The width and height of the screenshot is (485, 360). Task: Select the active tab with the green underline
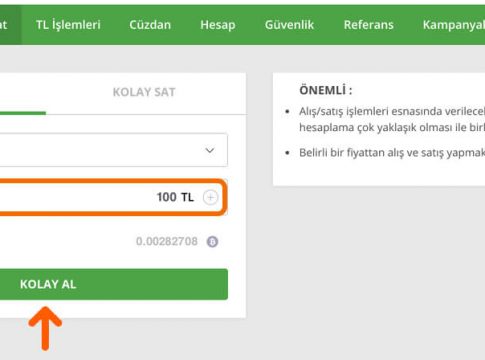point(23,94)
